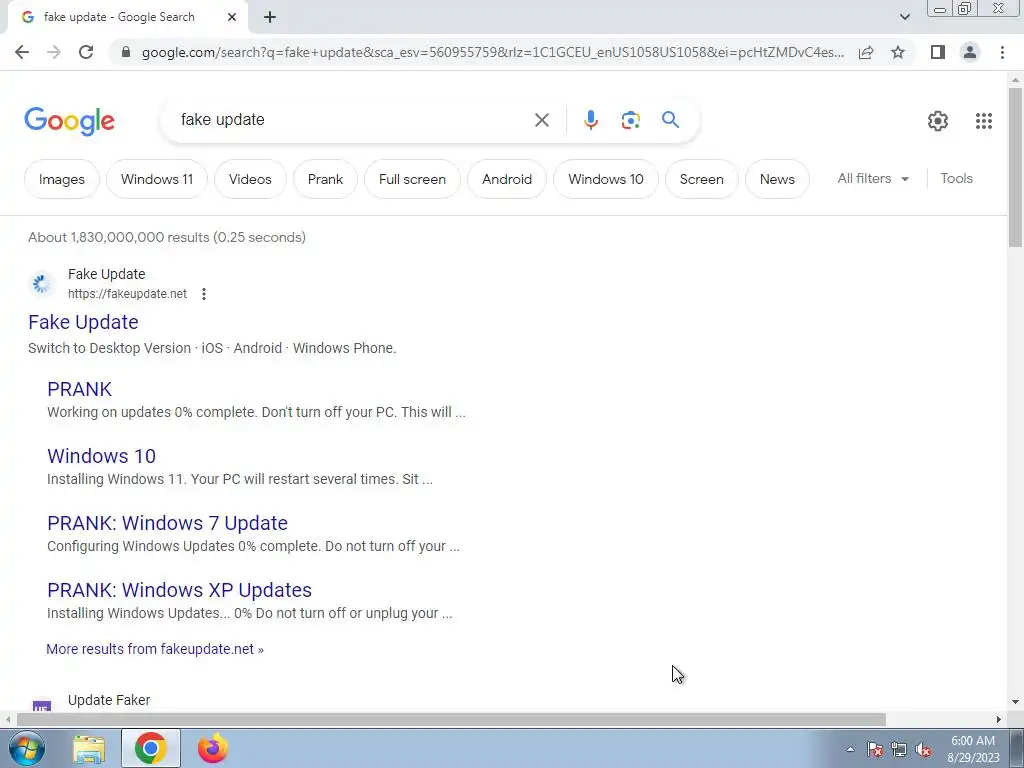The image size is (1024, 768).
Task: Open the options dots next to fakeupdate.net
Action: pyautogui.click(x=204, y=294)
